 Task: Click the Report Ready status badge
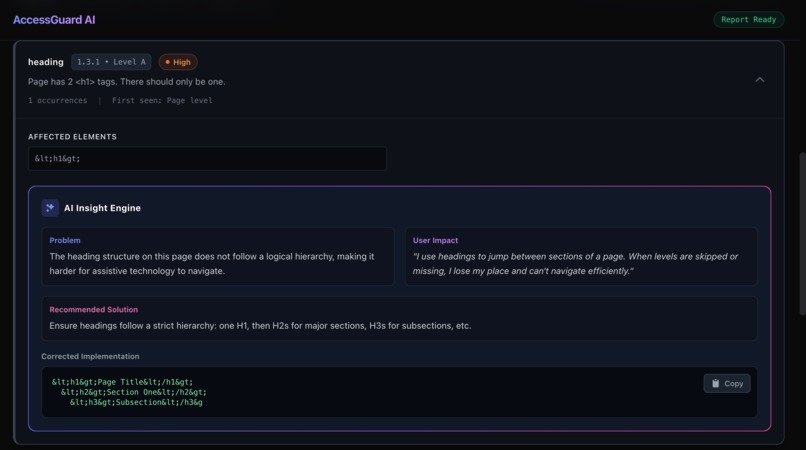(748, 20)
